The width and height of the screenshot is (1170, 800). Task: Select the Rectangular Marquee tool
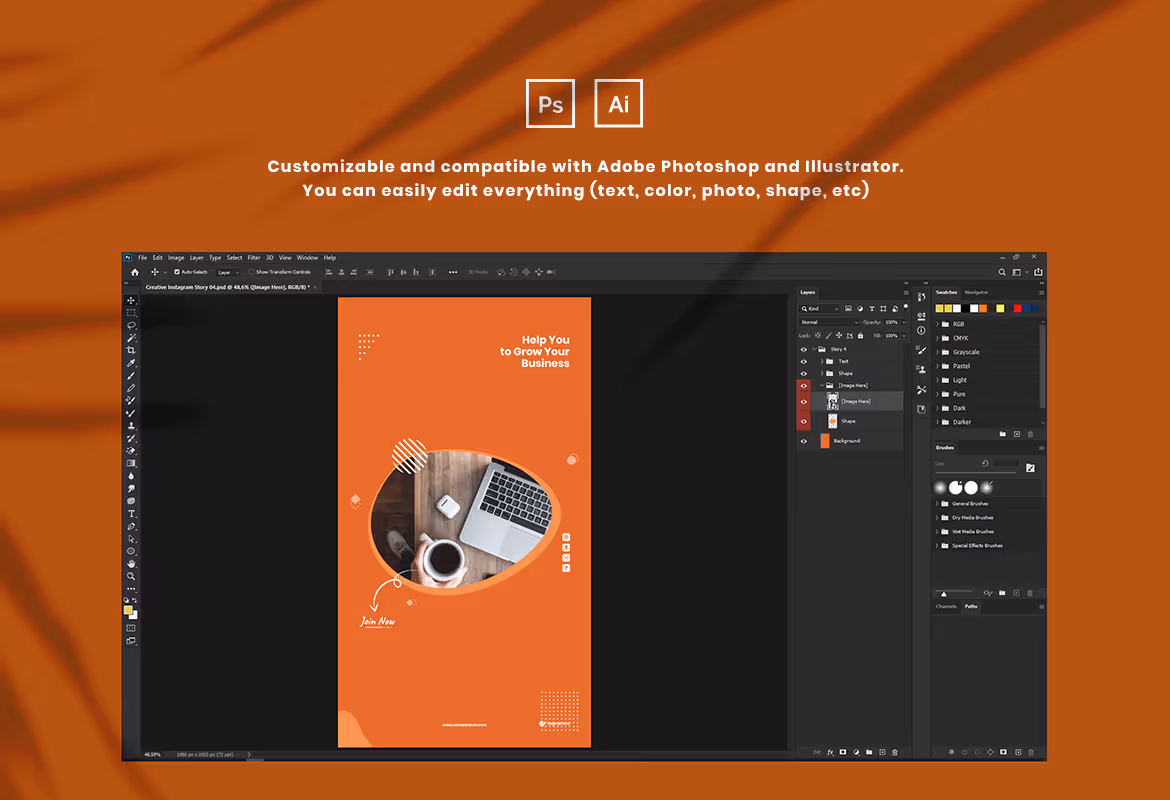(x=131, y=313)
